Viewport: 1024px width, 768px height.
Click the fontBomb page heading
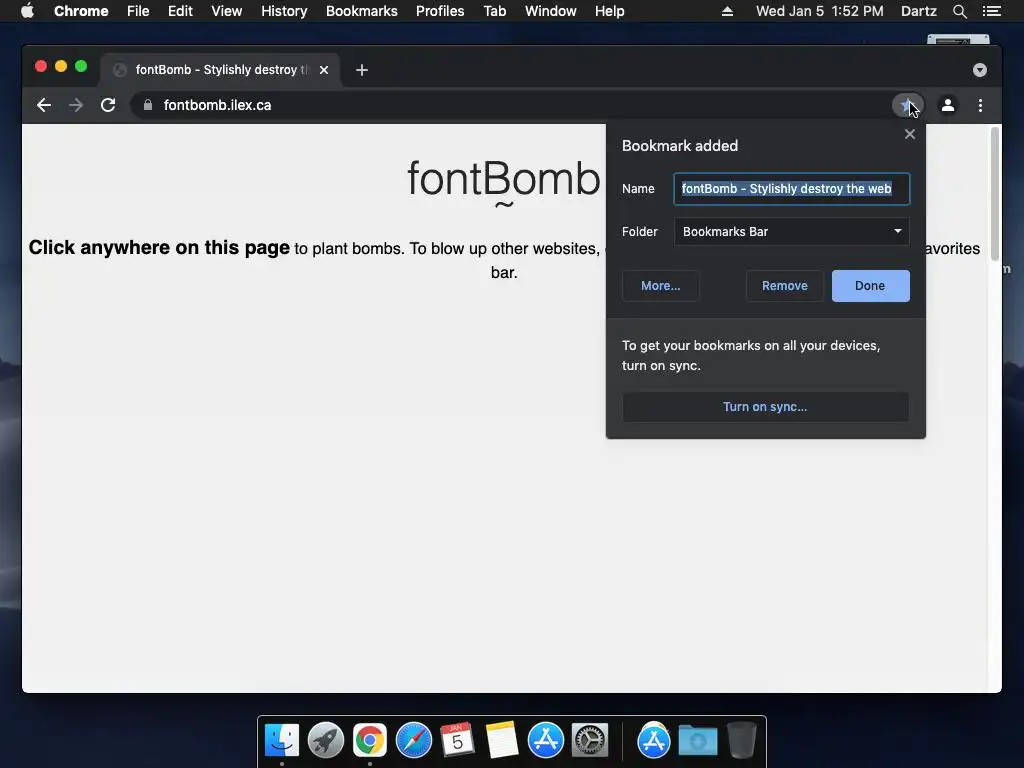(x=504, y=178)
